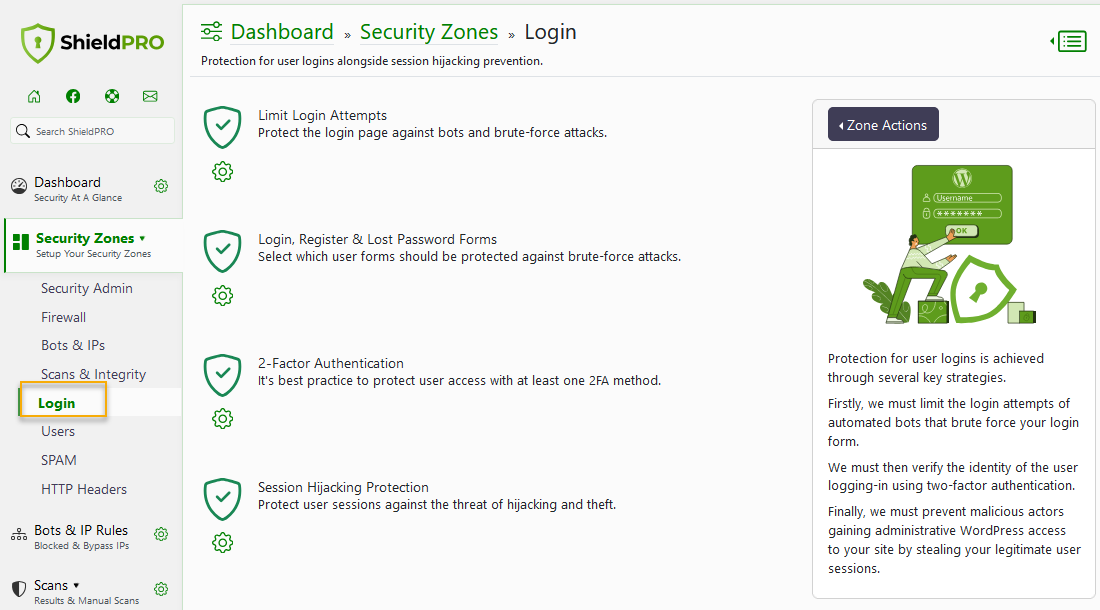Open settings gear under 2-Factor Authentication

pyautogui.click(x=222, y=419)
